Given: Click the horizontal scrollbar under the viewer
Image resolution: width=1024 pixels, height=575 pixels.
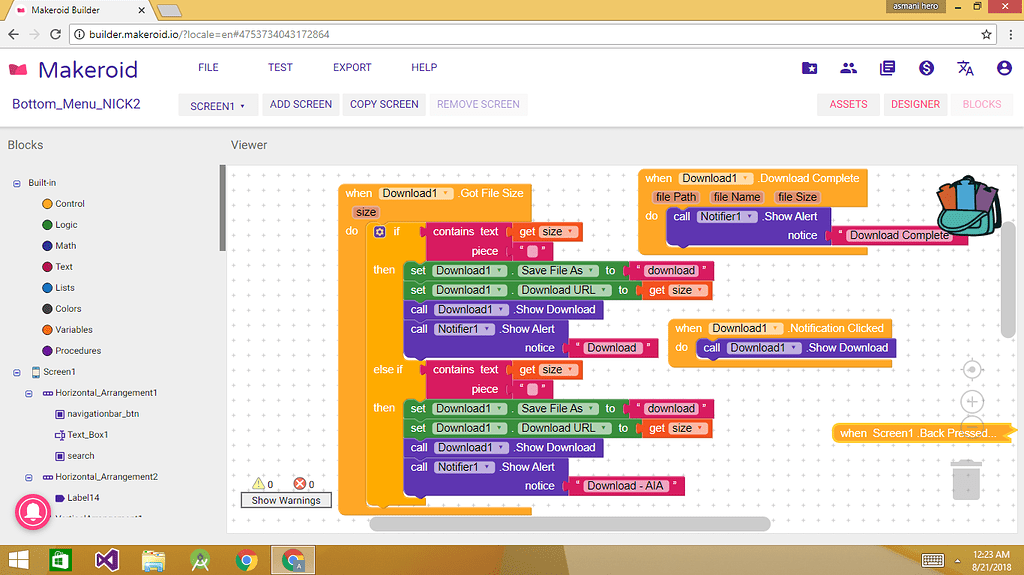Looking at the screenshot, I should (x=570, y=523).
